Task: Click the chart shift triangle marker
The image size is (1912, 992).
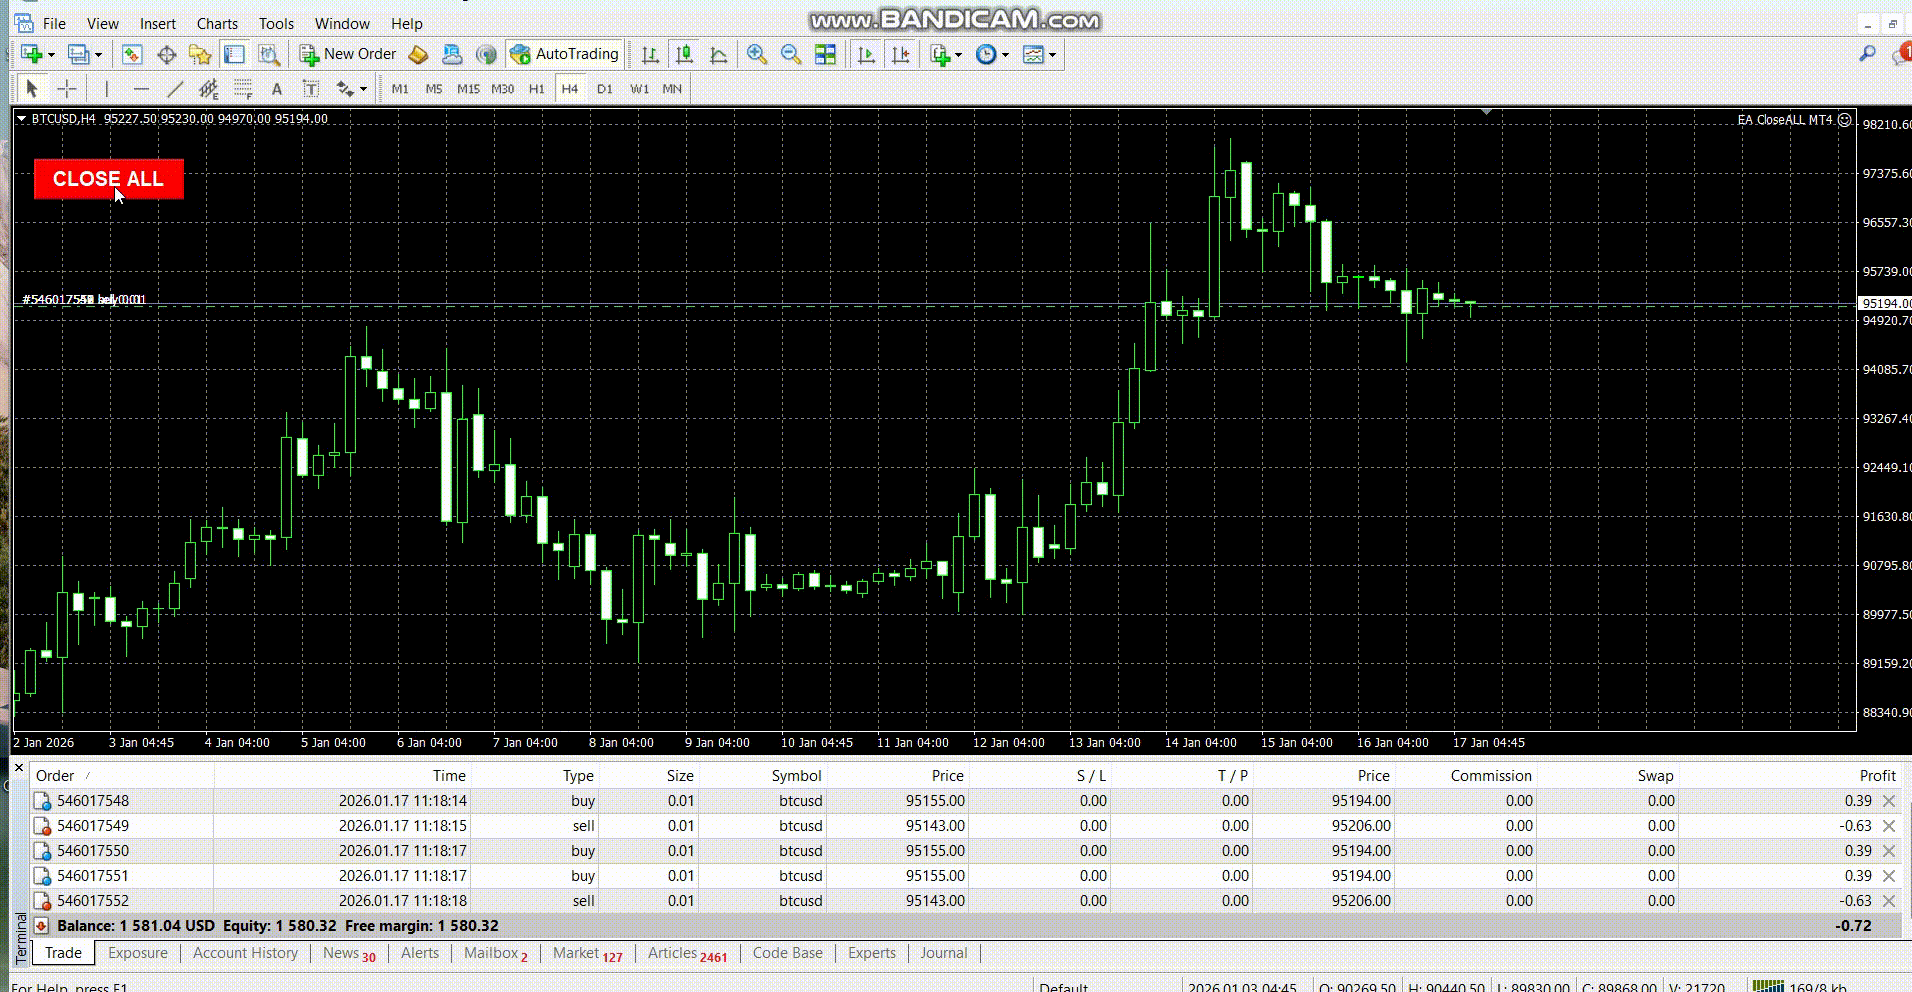Action: pyautogui.click(x=1487, y=112)
